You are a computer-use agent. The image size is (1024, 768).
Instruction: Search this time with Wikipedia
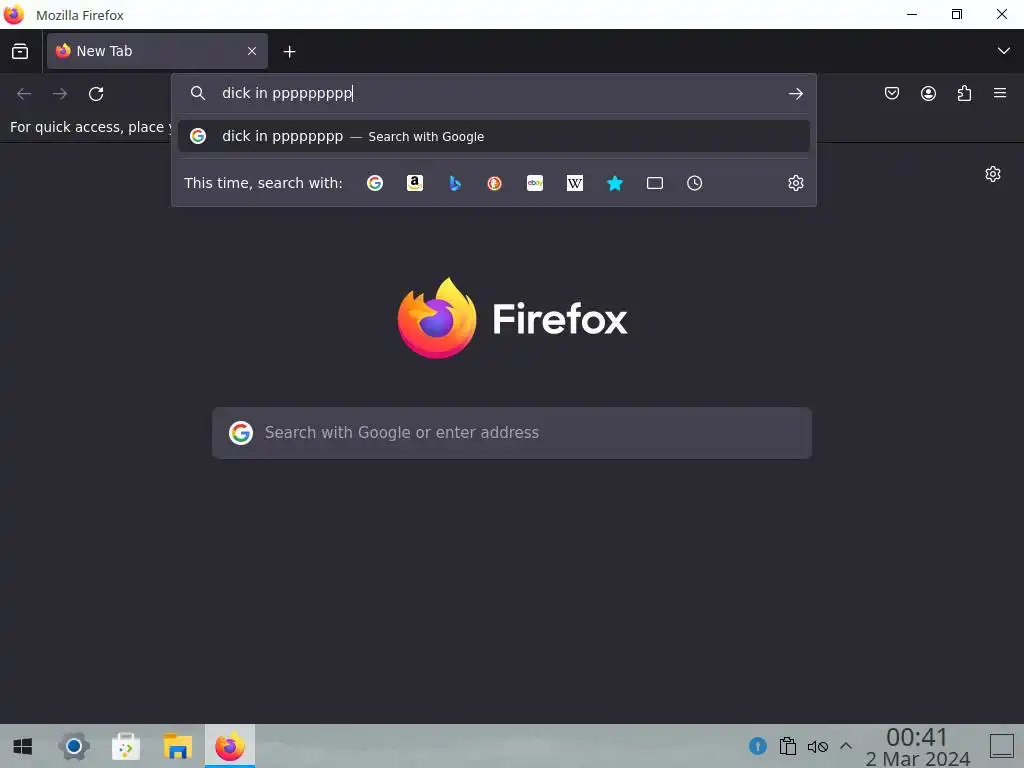(x=575, y=184)
